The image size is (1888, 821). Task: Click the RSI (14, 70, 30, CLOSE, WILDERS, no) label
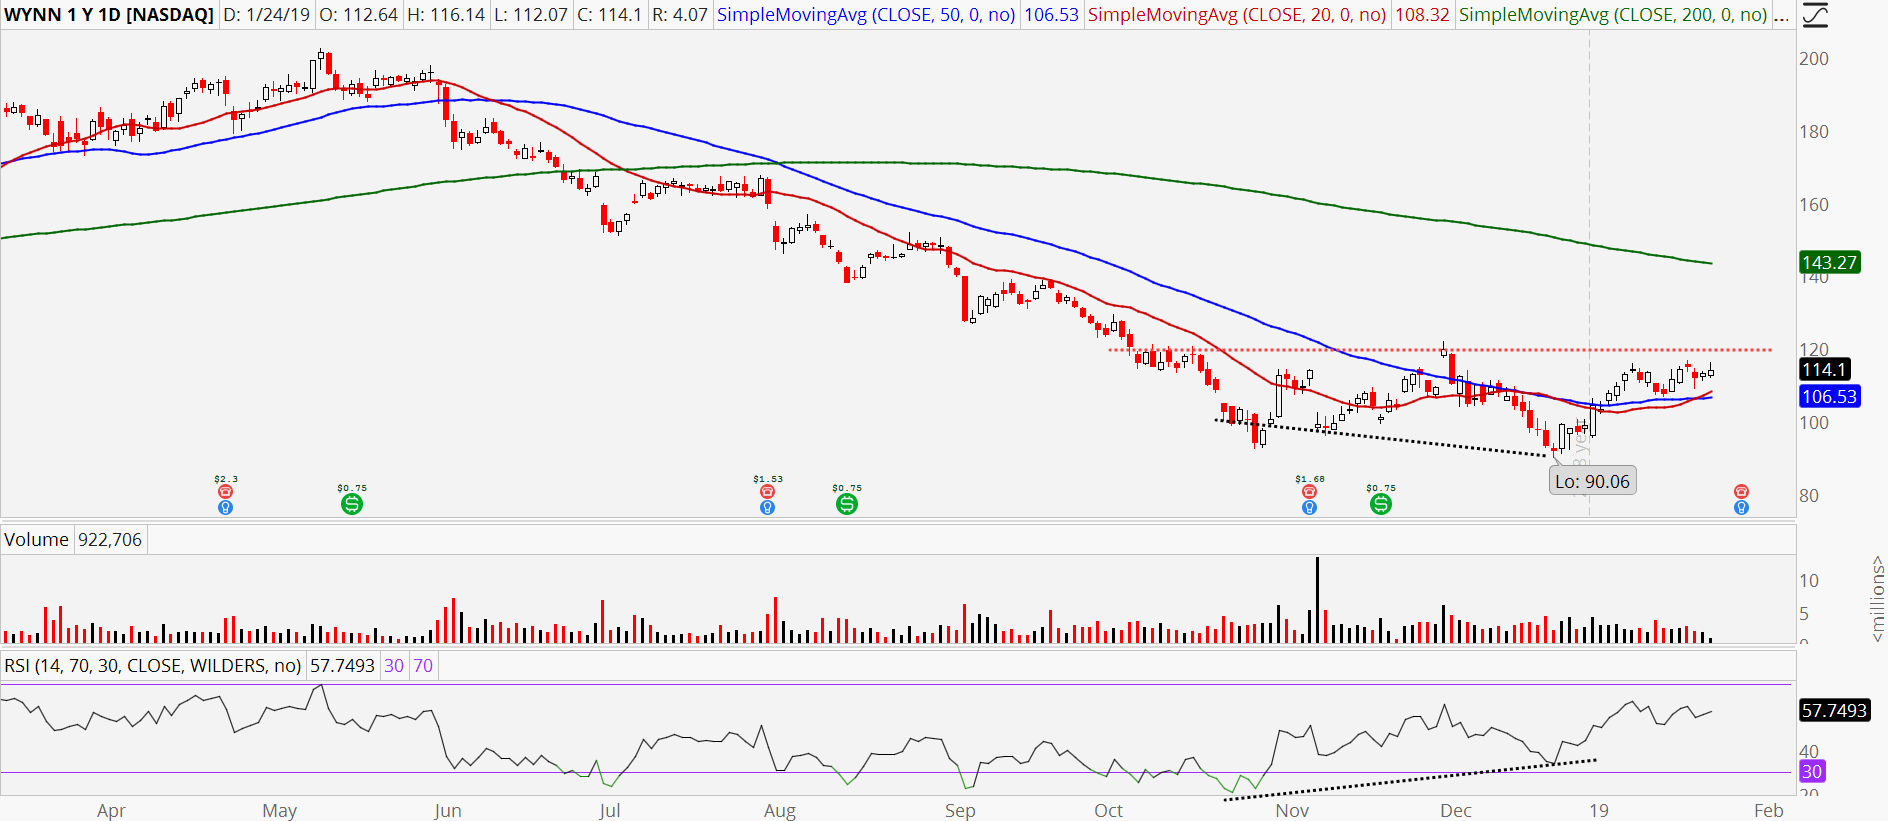coord(153,666)
